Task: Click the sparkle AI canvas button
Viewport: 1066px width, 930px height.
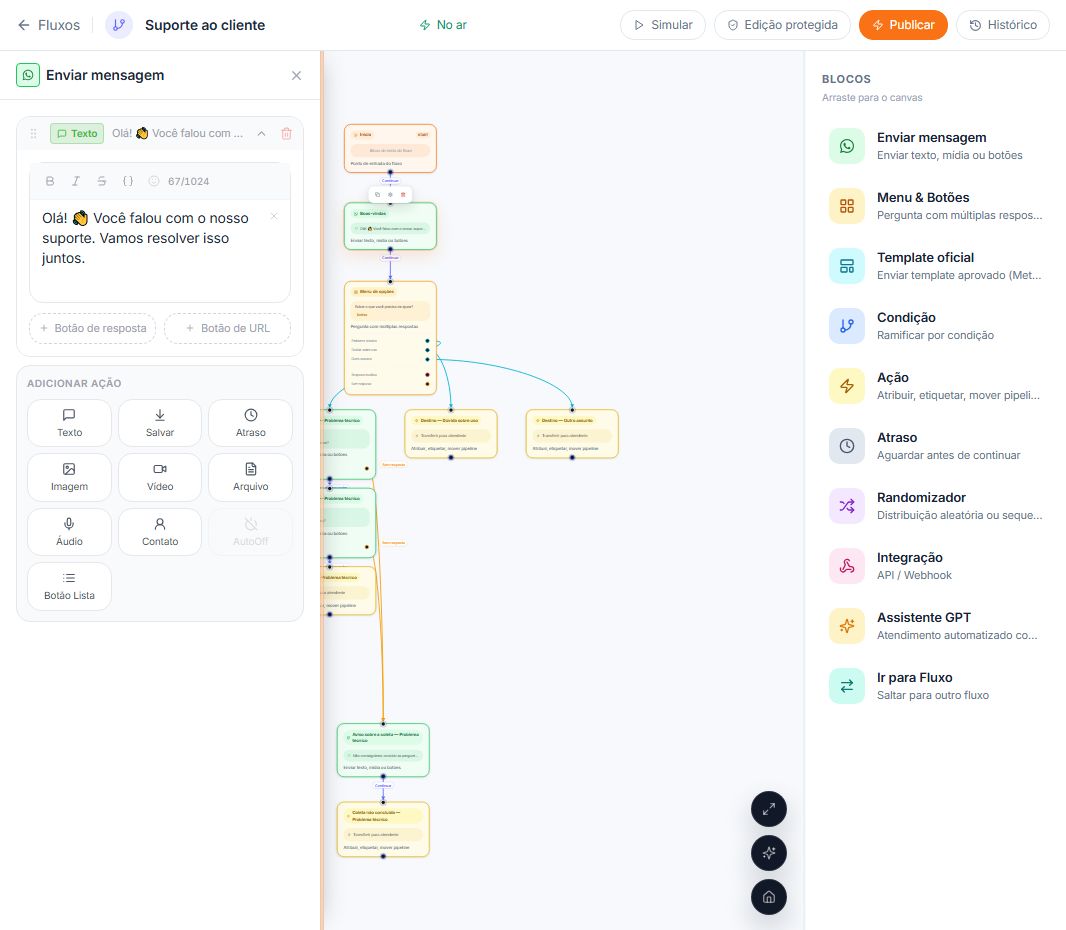Action: (769, 853)
